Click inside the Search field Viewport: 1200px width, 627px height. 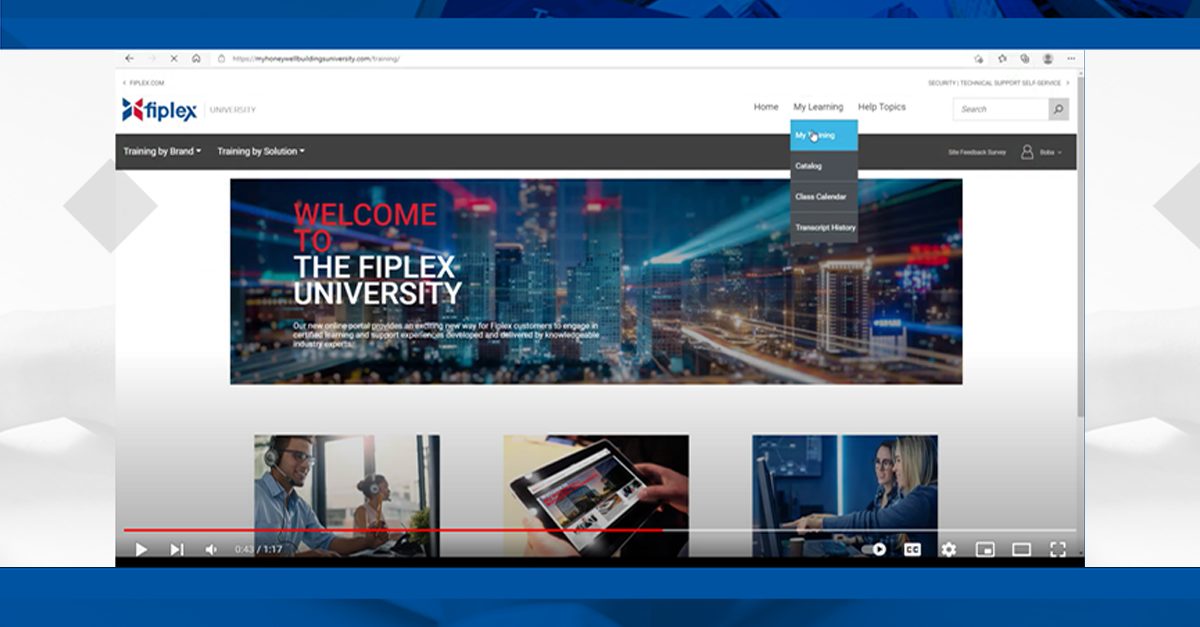(x=1001, y=109)
